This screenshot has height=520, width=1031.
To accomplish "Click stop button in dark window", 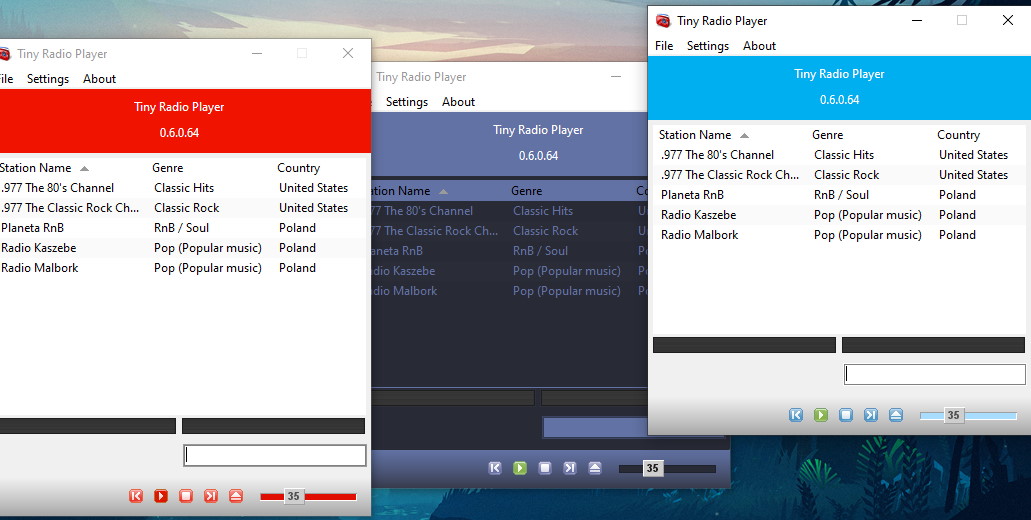I will point(545,468).
